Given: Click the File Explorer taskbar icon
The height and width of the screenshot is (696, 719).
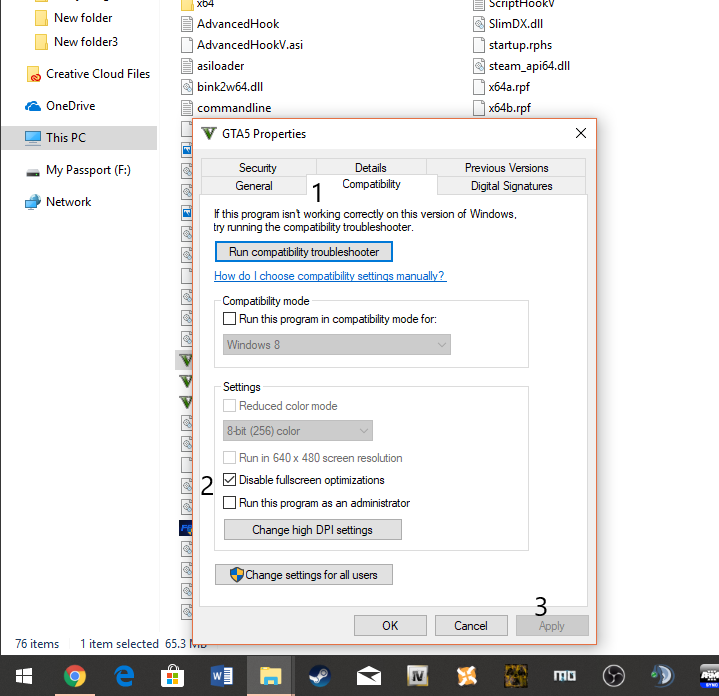Looking at the screenshot, I should point(271,676).
